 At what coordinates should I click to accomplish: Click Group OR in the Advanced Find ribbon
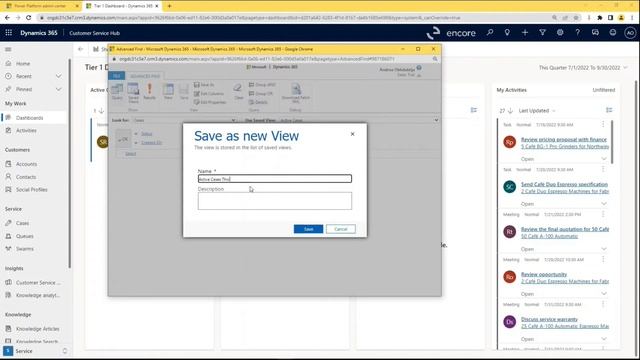pyautogui.click(x=261, y=93)
